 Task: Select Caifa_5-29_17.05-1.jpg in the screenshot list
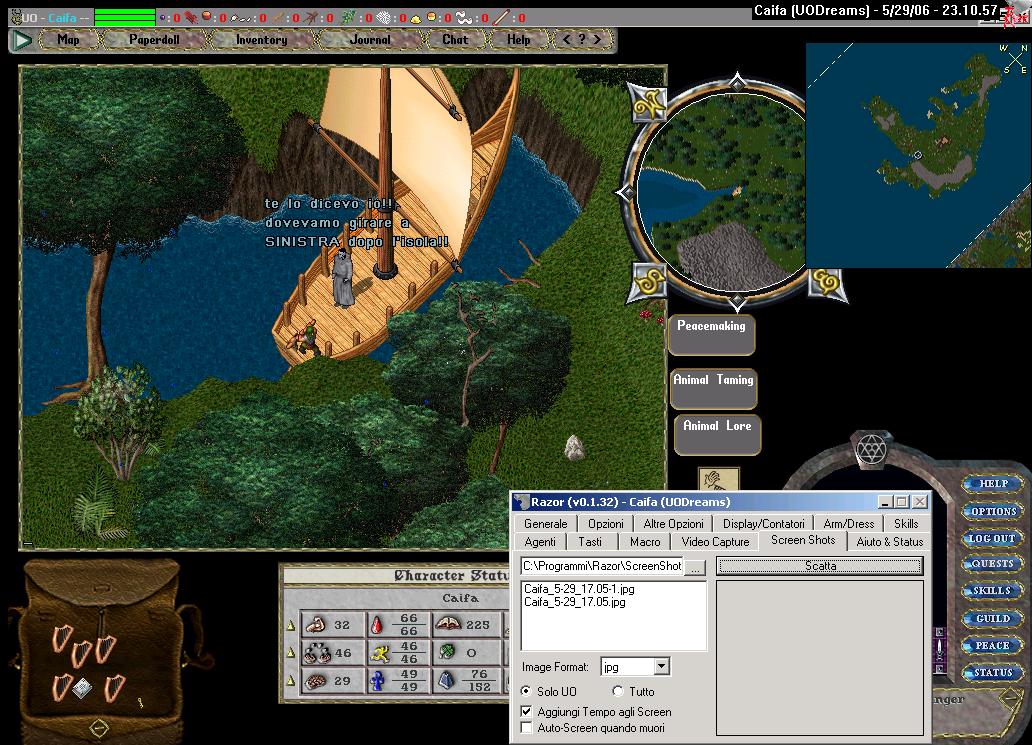(579, 589)
